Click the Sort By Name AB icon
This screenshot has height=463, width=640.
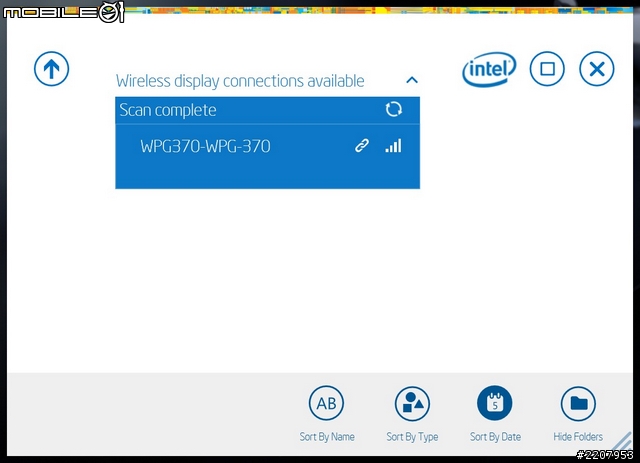327,403
